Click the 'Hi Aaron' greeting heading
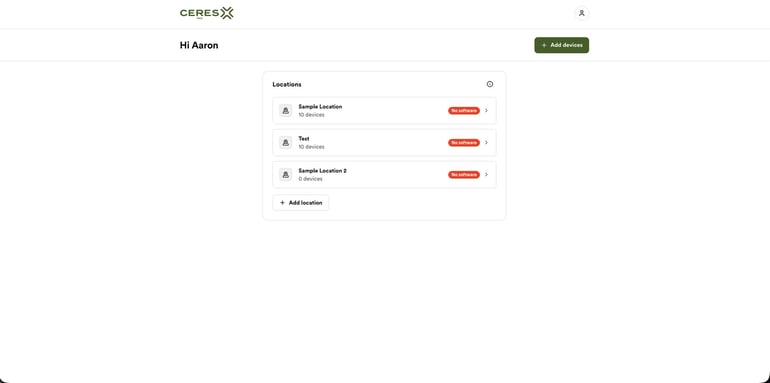770x383 pixels. click(199, 45)
